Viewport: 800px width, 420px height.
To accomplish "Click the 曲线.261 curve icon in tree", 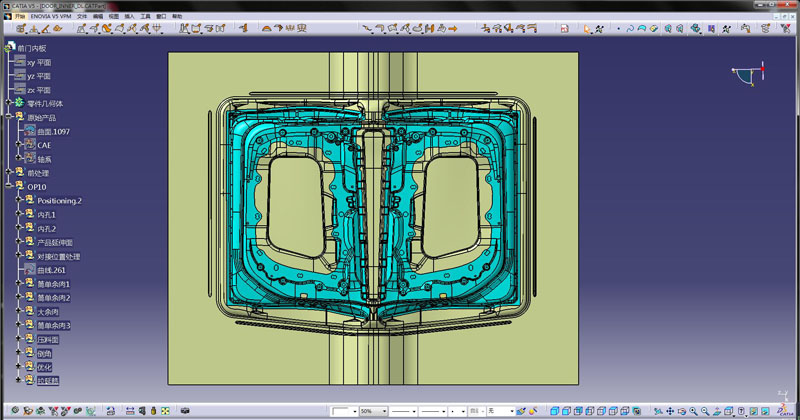I will tap(29, 270).
